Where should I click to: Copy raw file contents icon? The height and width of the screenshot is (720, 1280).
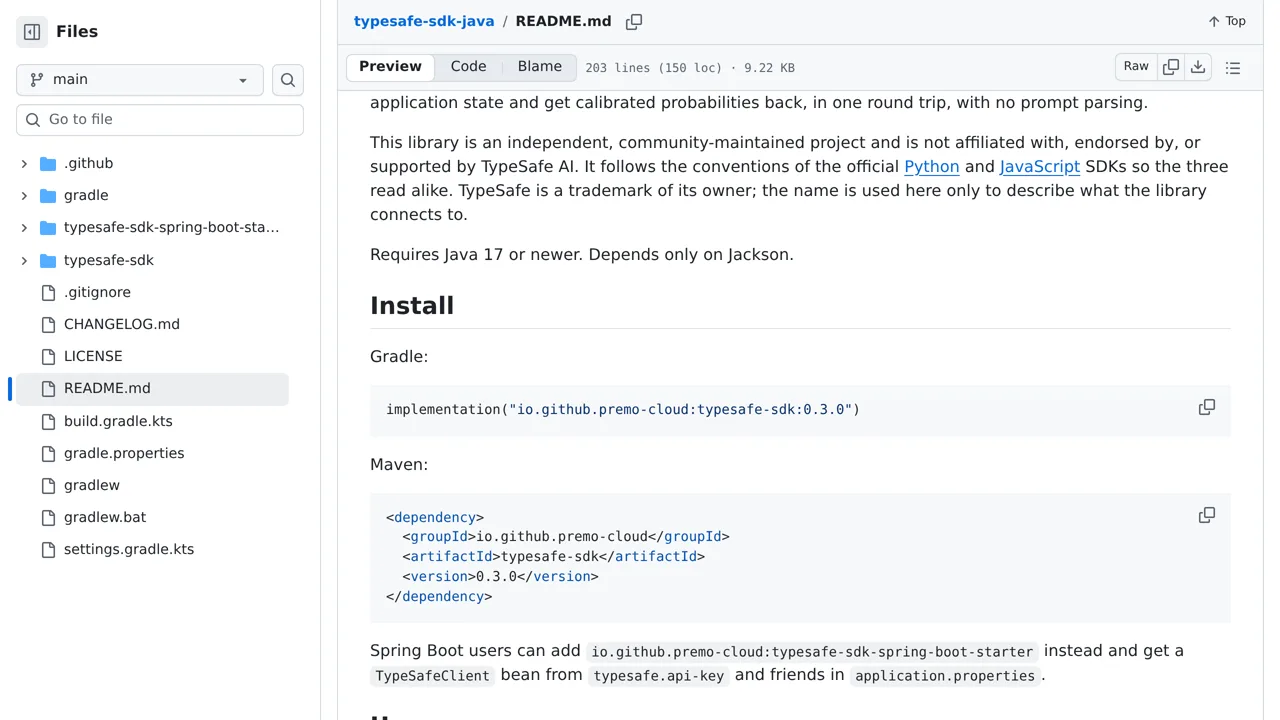[x=1171, y=67]
